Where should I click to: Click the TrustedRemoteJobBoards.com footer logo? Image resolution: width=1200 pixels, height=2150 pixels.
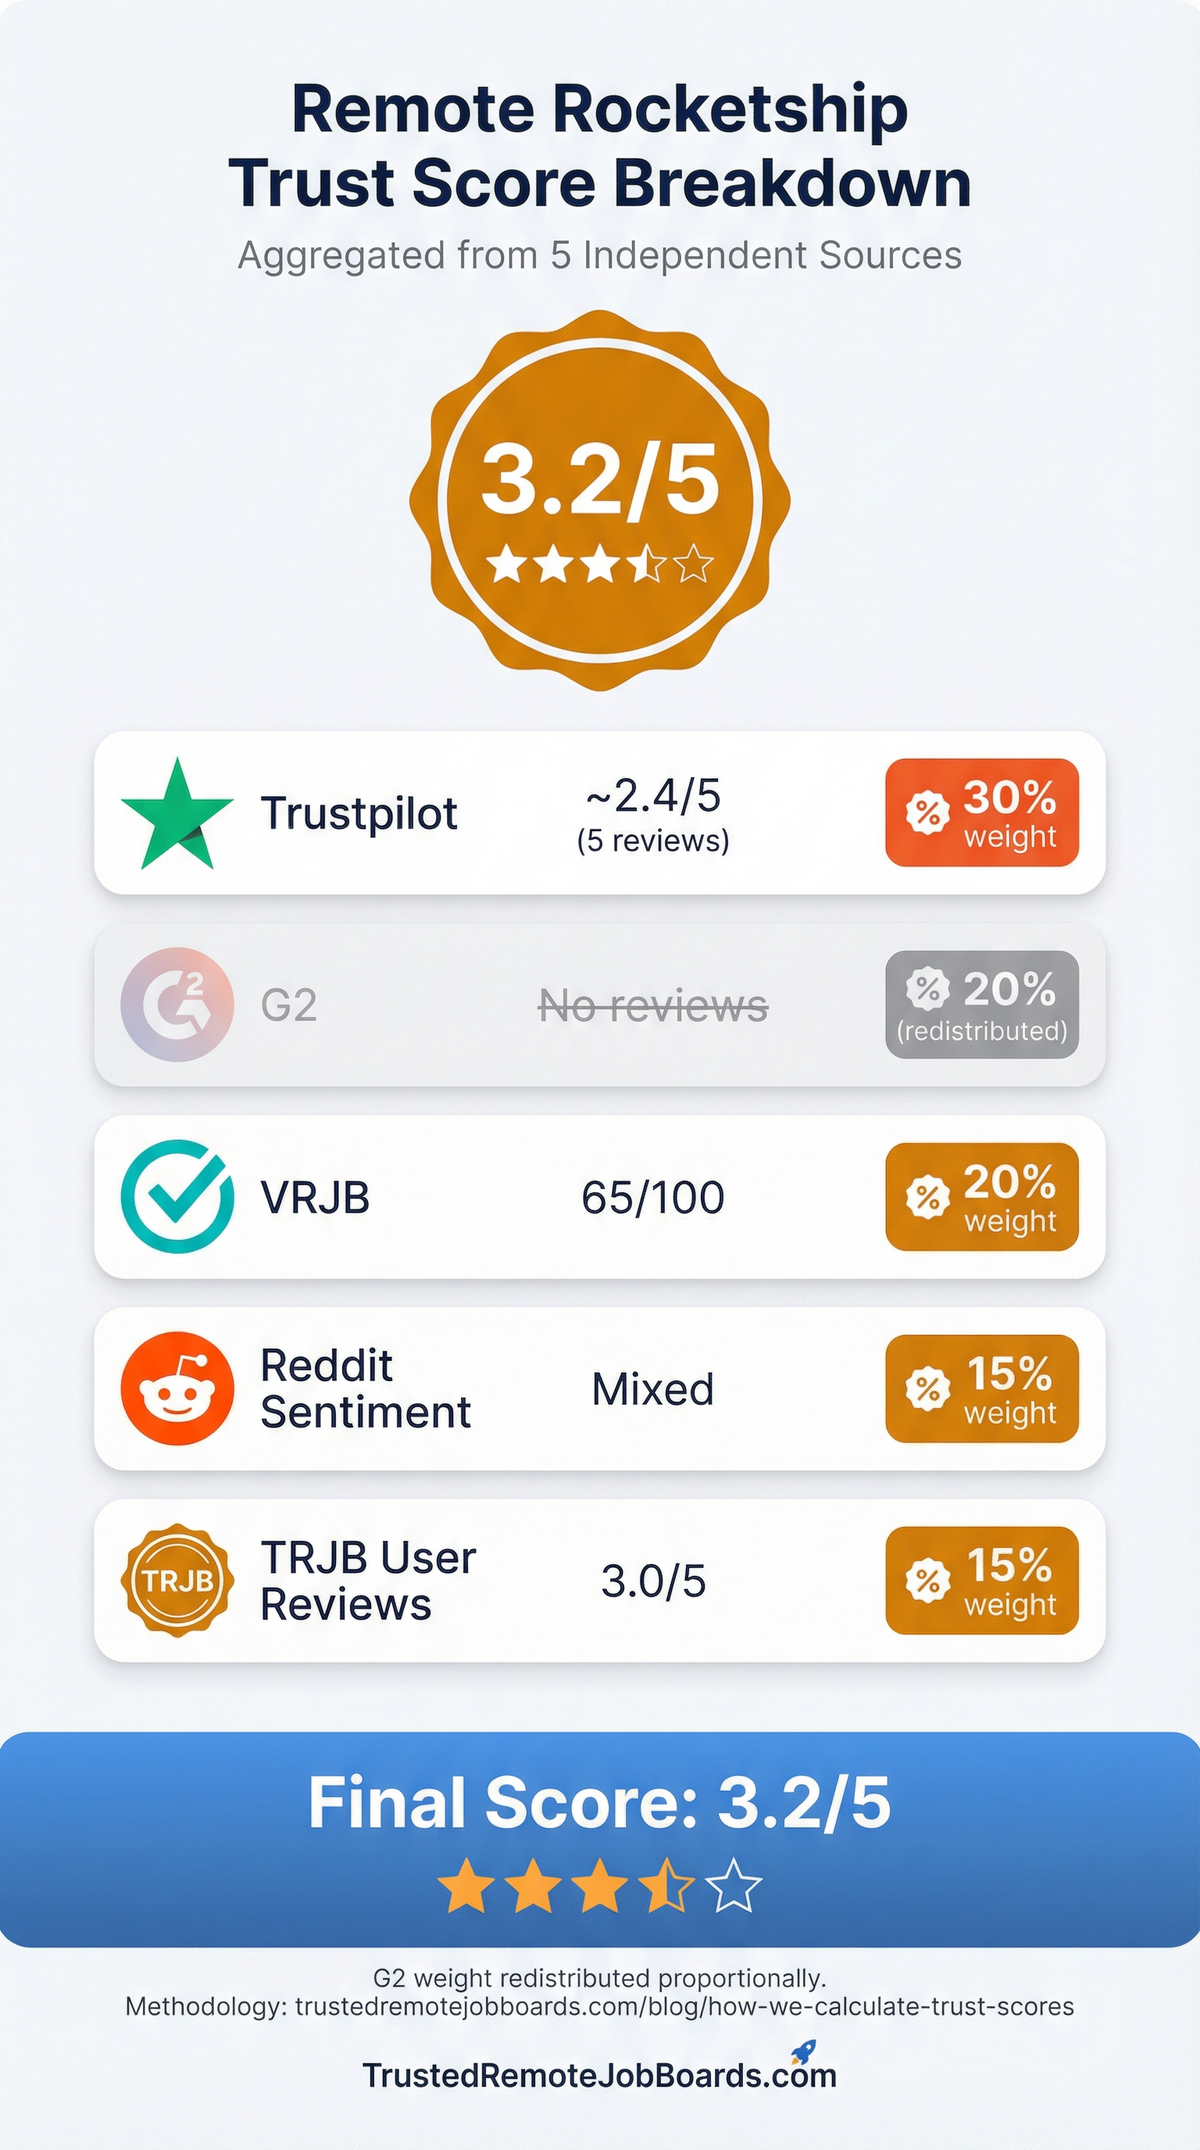(x=599, y=2075)
